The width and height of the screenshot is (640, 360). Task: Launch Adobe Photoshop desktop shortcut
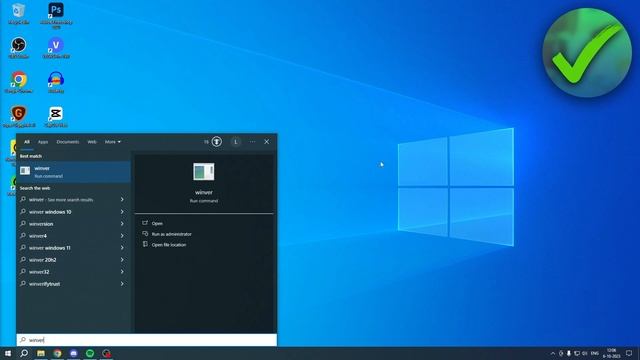[56, 15]
